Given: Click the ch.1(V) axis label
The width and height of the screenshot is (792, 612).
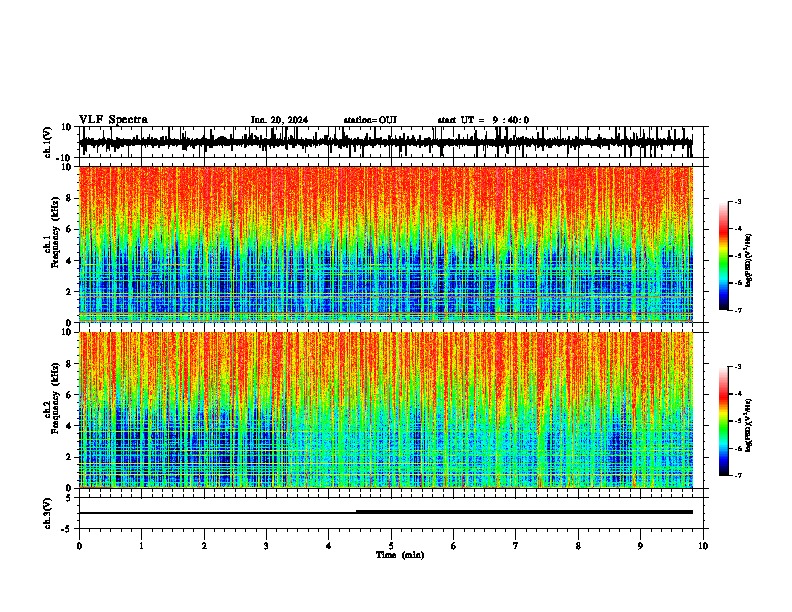Looking at the screenshot, I should (x=48, y=142).
